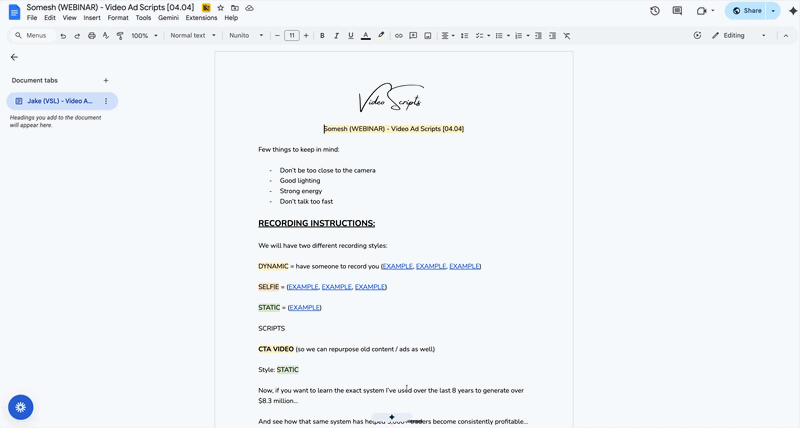Click the document title in the header
The width and height of the screenshot is (800, 428).
(110, 8)
